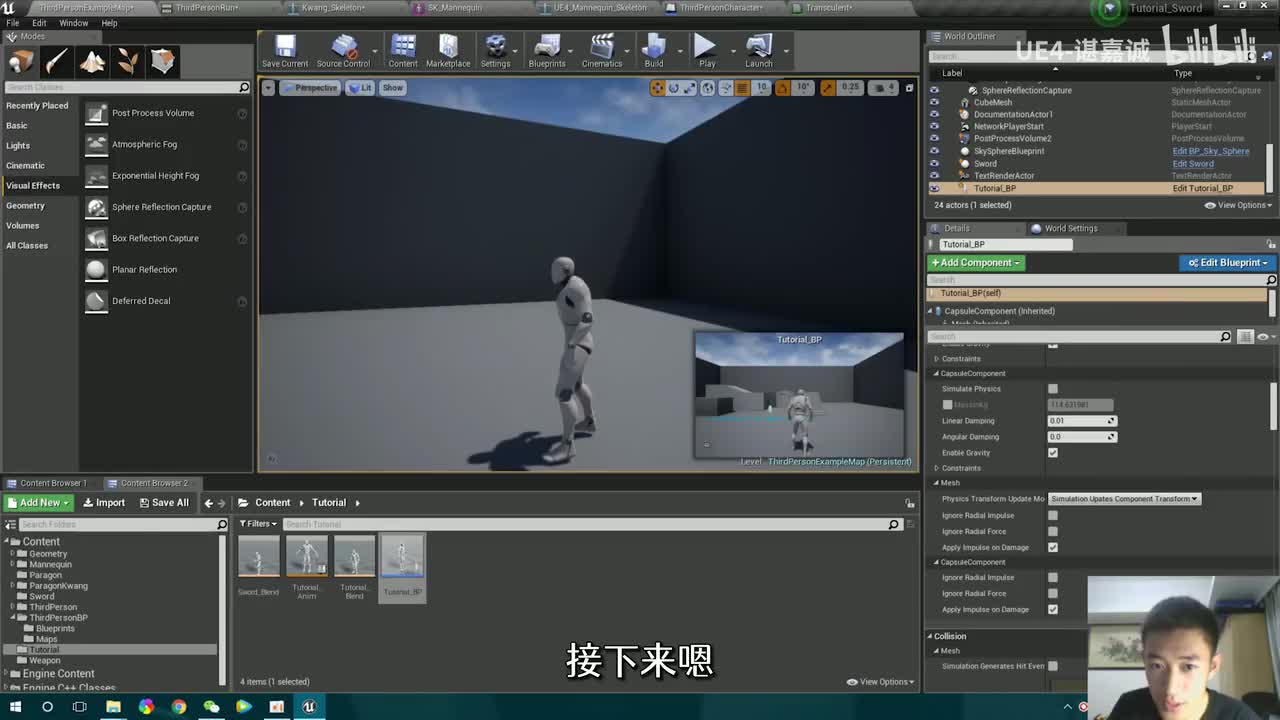Viewport: 1280px width, 720px height.
Task: Toggle visibility of CubeMesh in World Outliner
Action: 935,102
